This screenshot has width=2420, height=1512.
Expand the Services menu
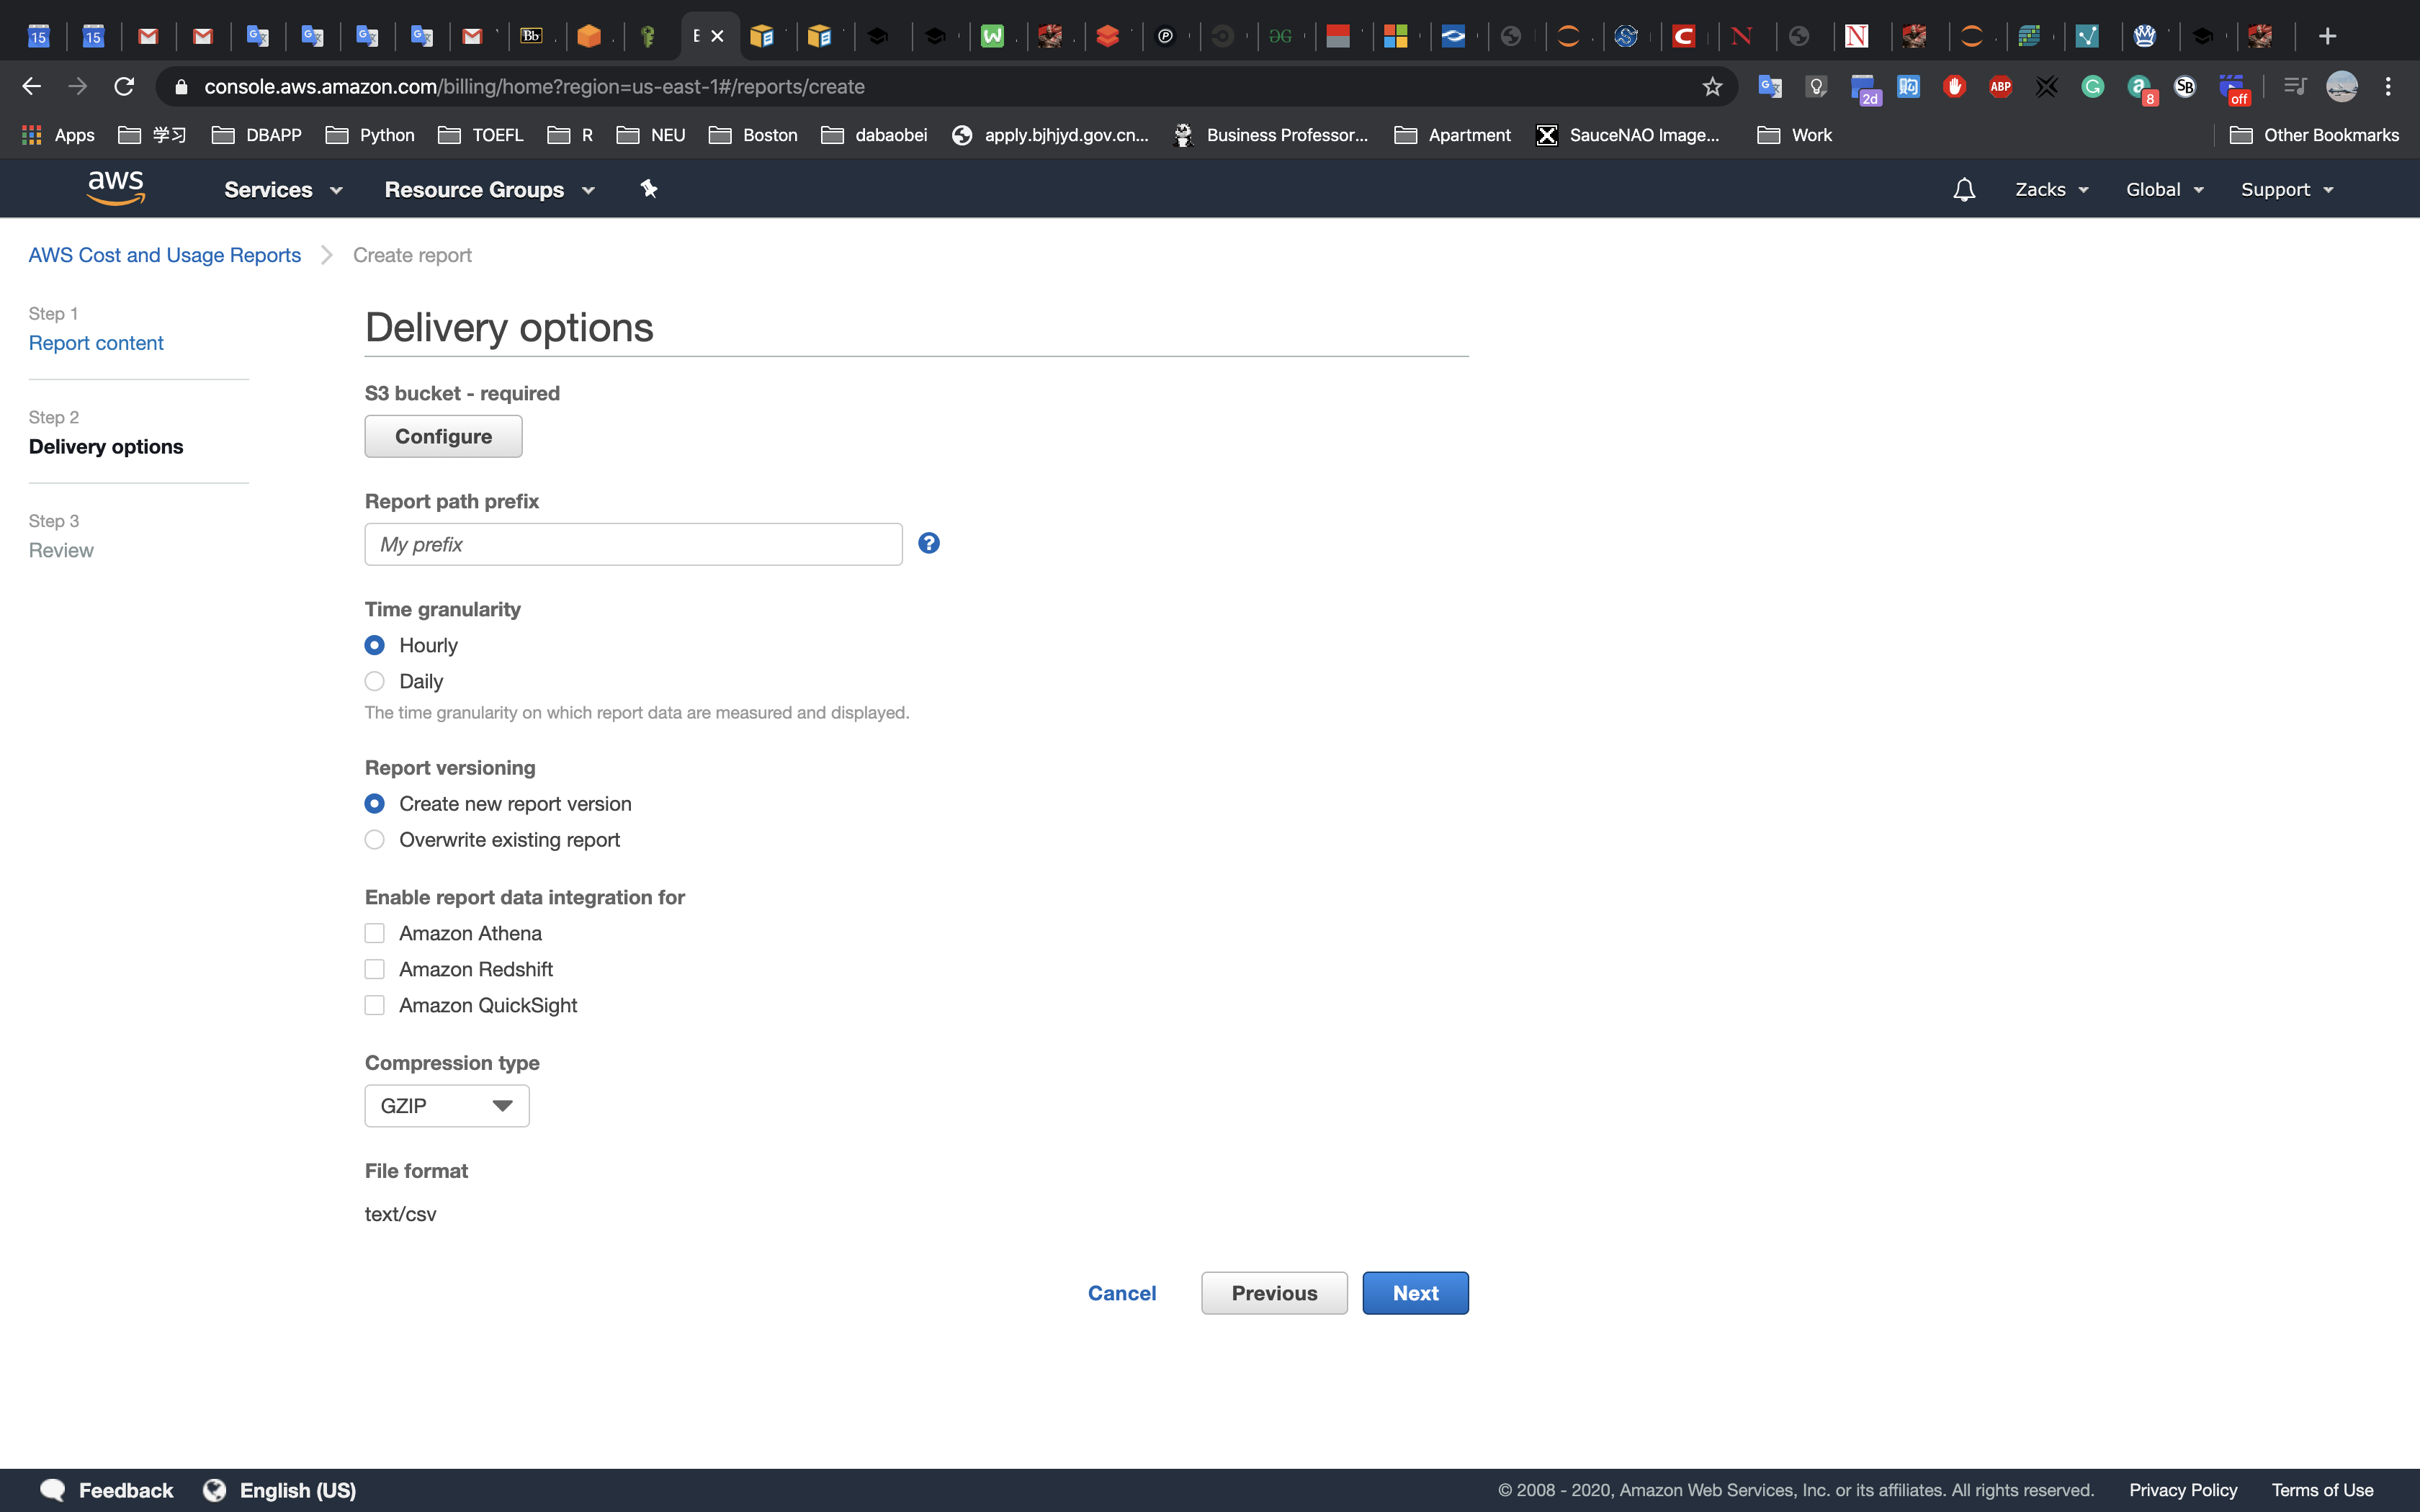click(x=283, y=189)
